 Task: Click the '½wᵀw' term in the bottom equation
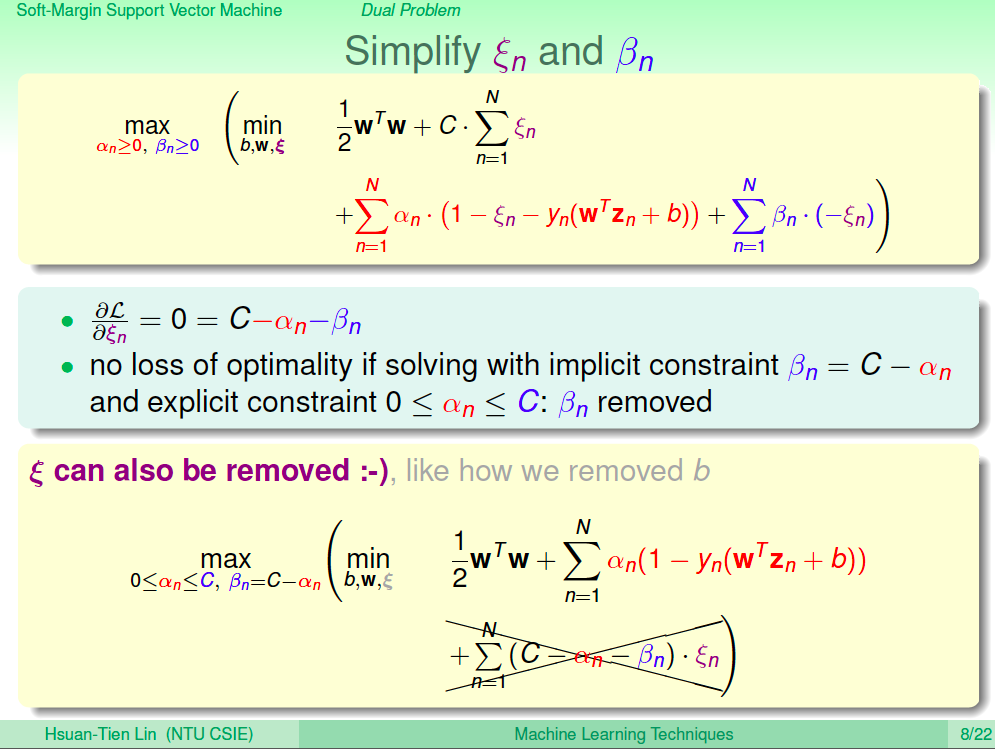(491, 560)
